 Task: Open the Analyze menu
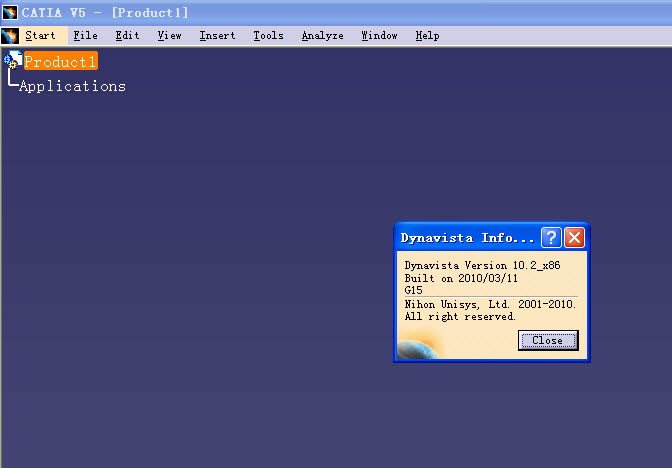click(322, 36)
